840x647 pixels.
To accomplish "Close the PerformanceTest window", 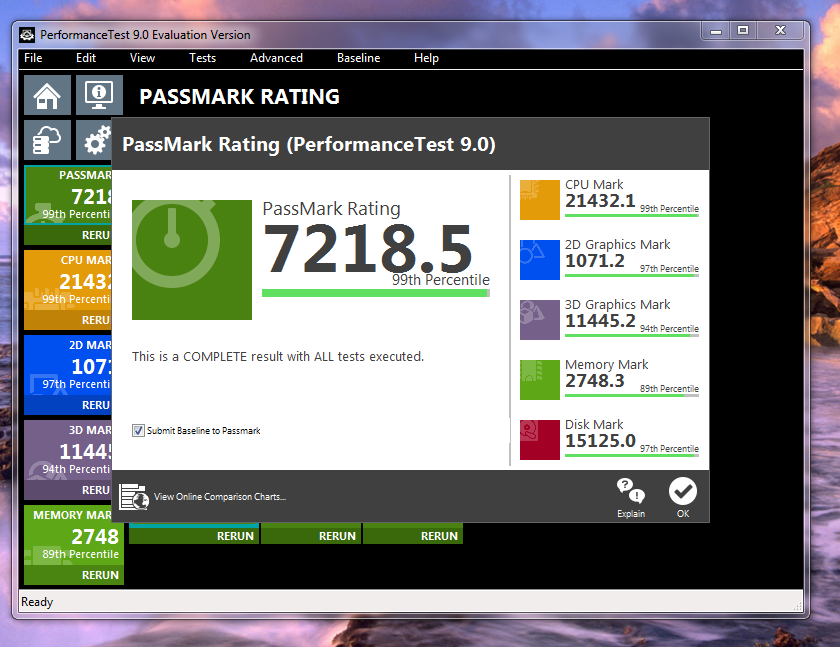I will 780,31.
